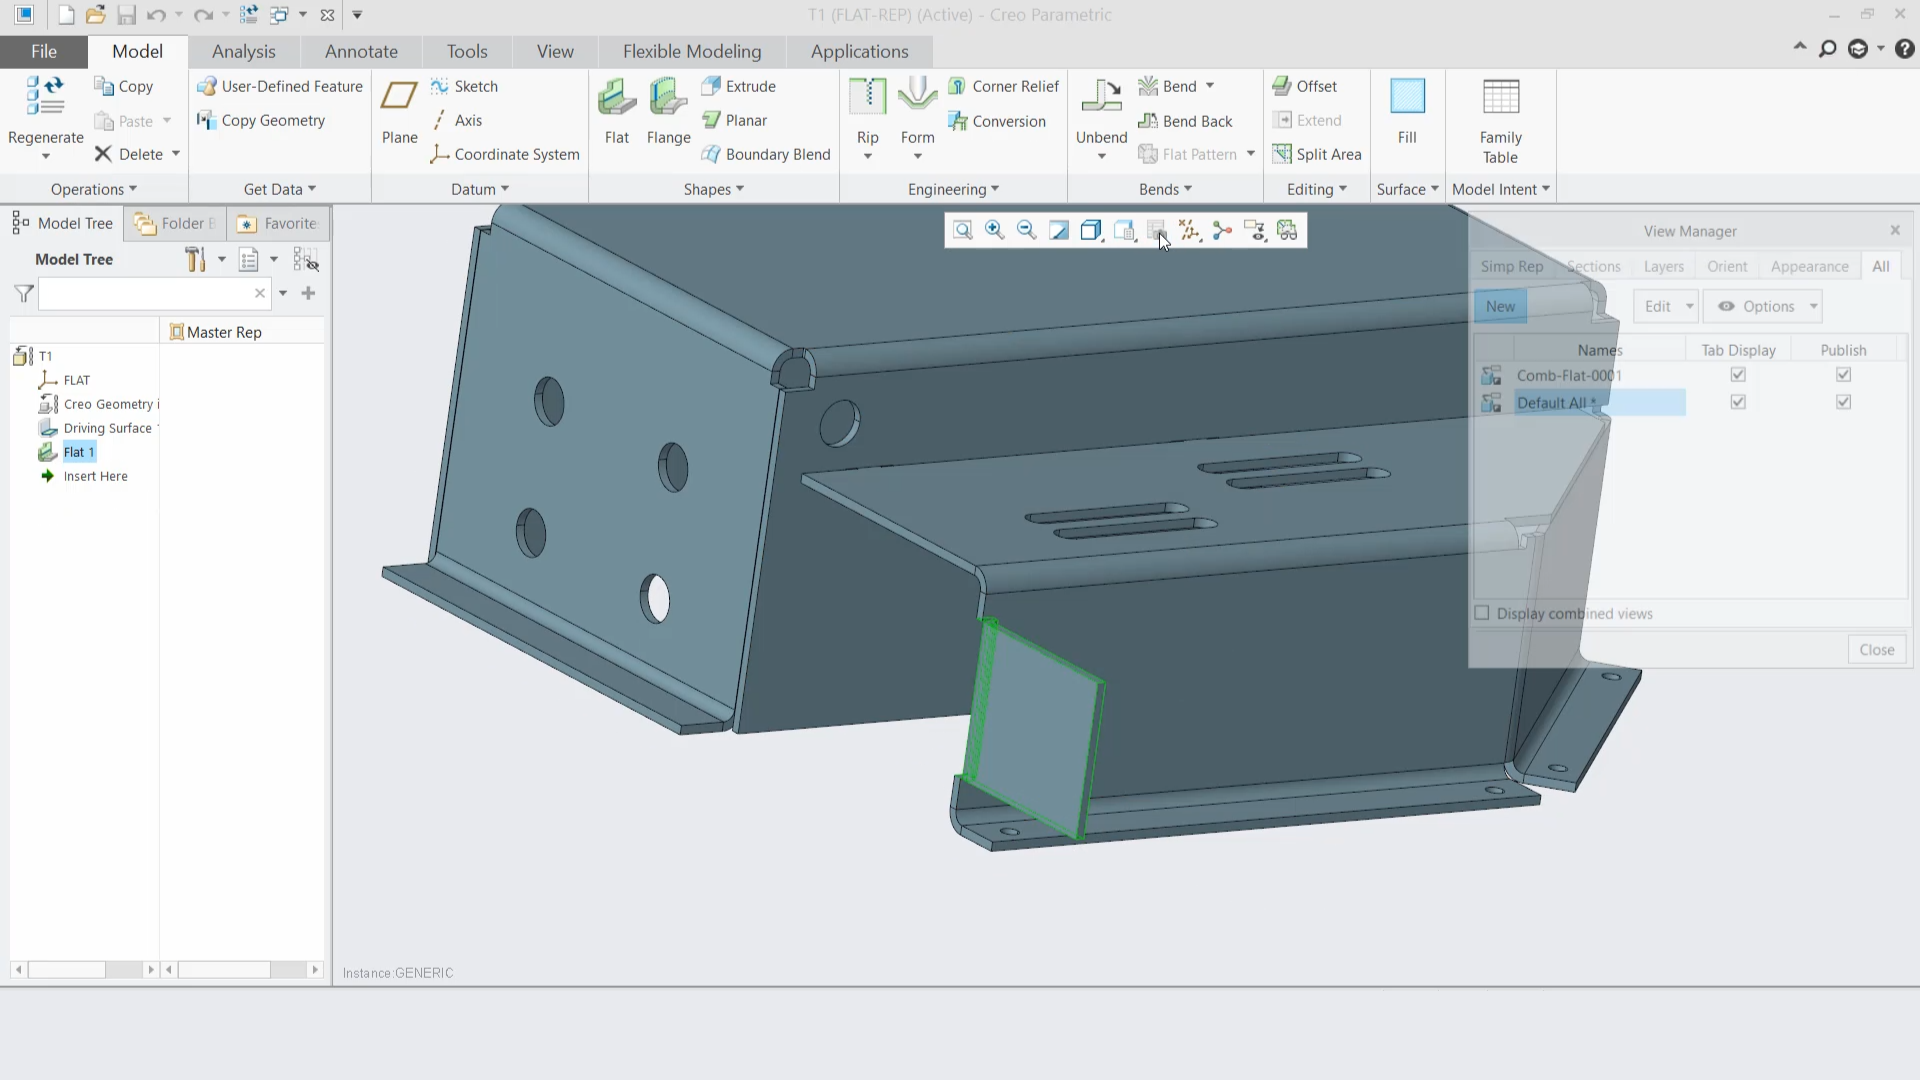Click Split Area tool
This screenshot has height=1080, width=1920.
(1316, 154)
